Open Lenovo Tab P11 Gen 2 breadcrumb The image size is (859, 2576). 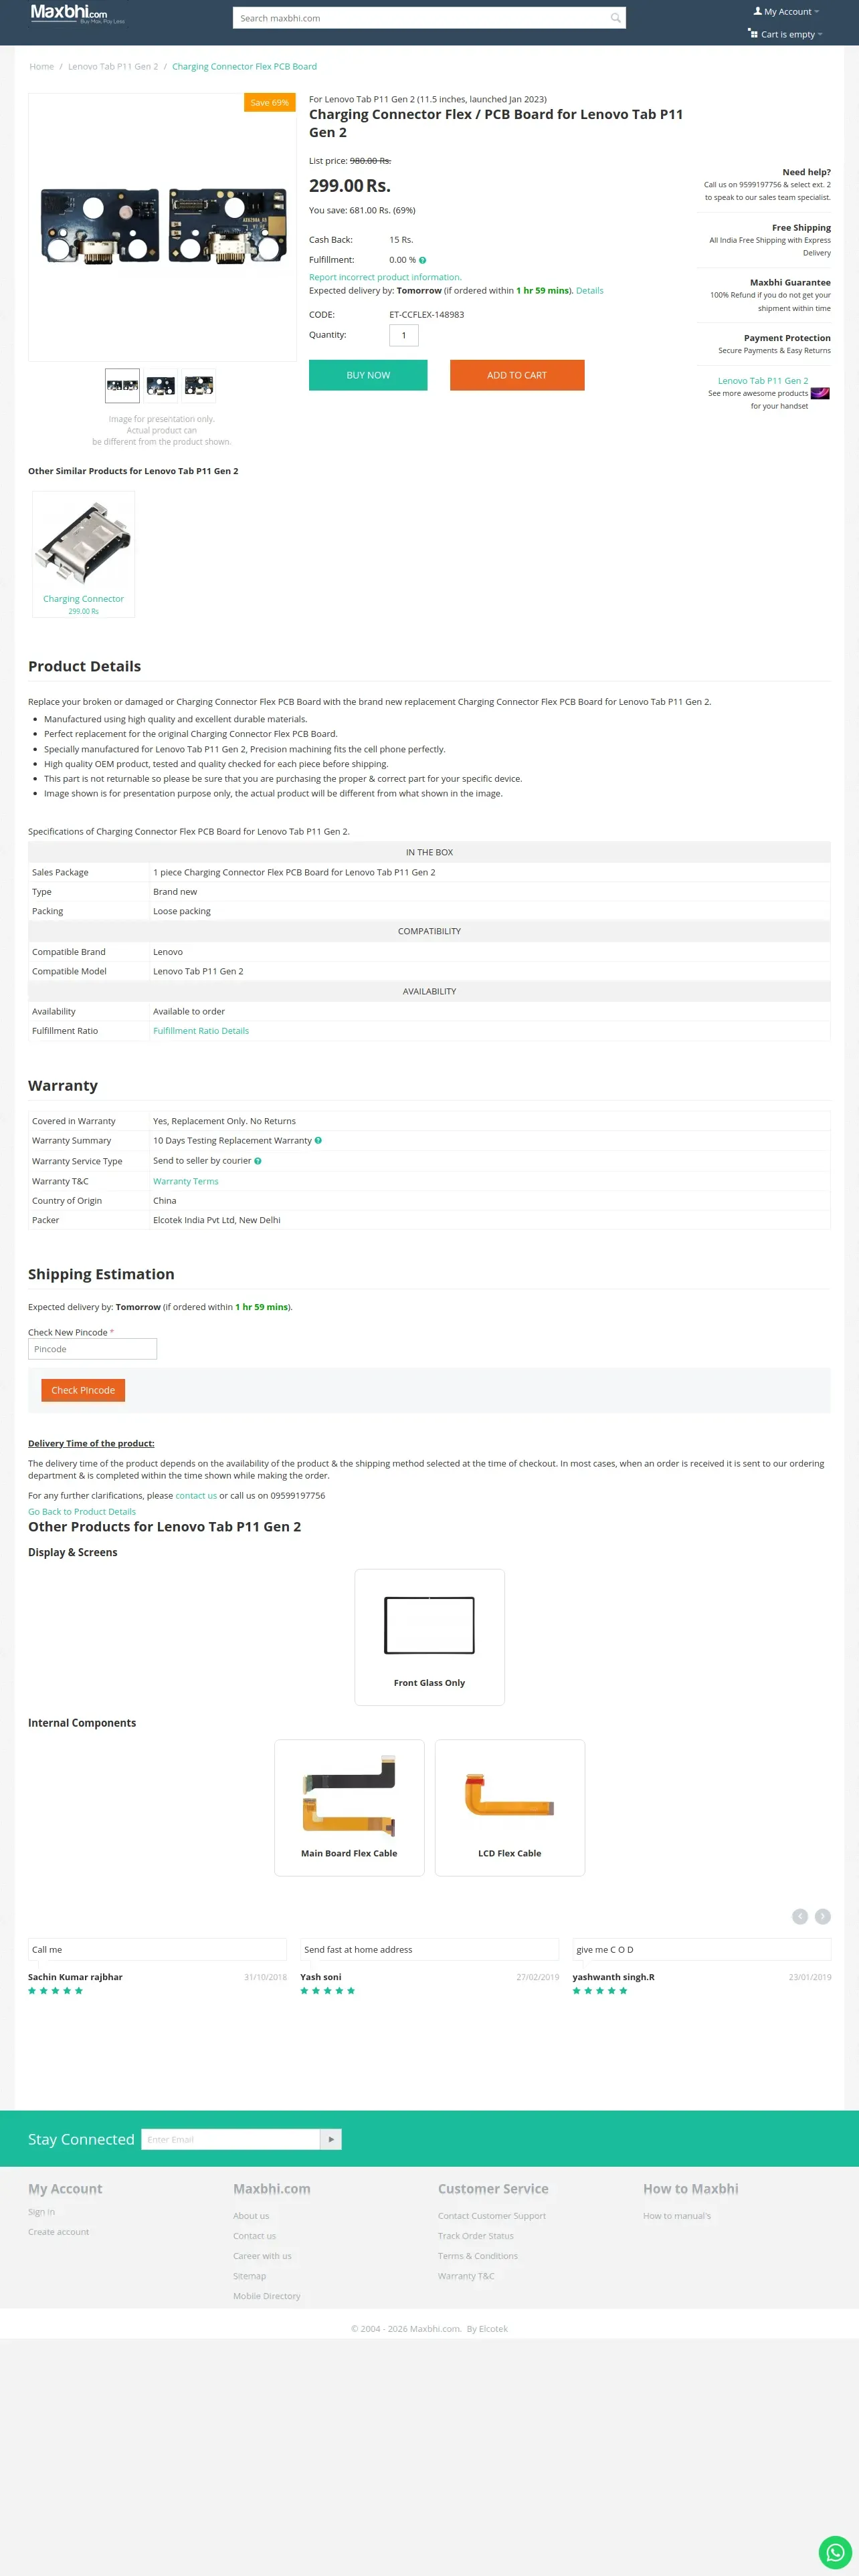(x=113, y=67)
